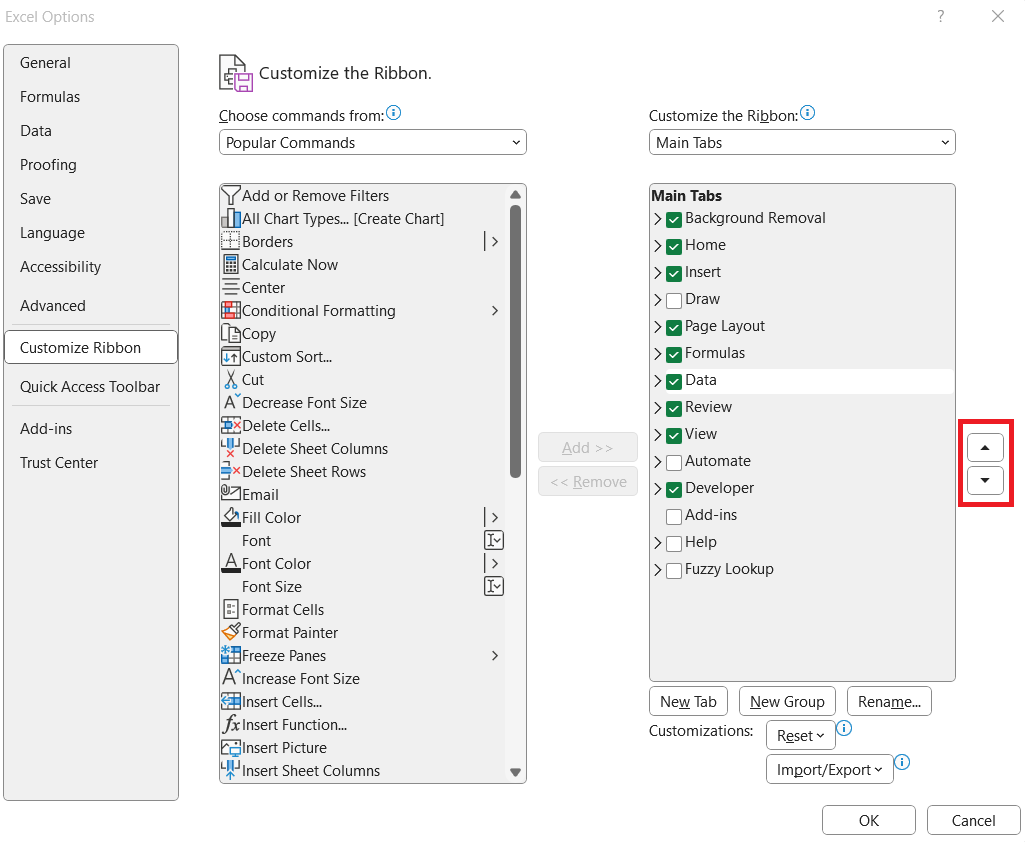This screenshot has height=842, width=1025.
Task: Click the Fill Color paint bucket icon
Action: [231, 517]
